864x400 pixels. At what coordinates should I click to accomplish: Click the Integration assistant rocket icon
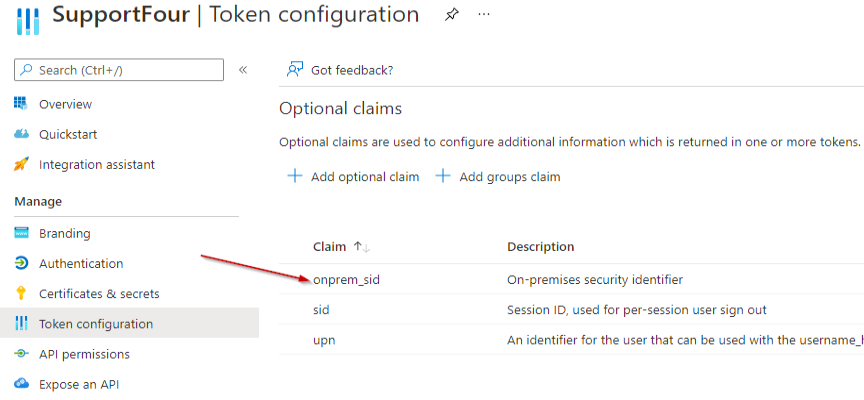pos(20,164)
